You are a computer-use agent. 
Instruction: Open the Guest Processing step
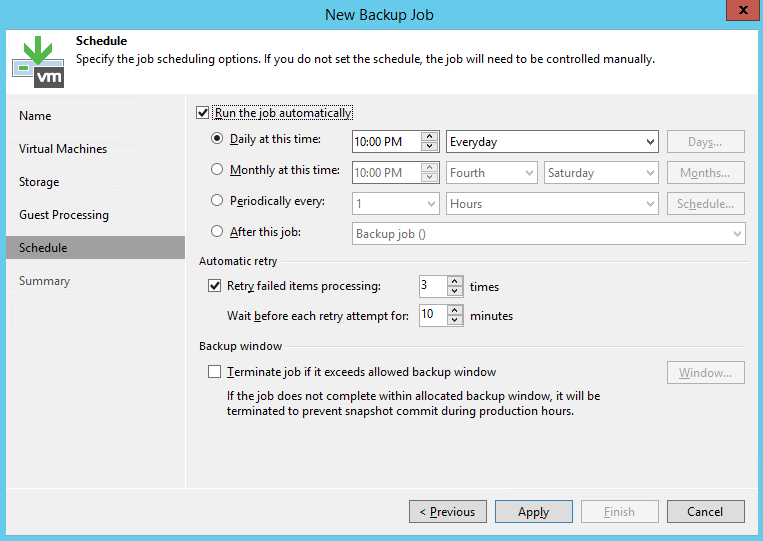[x=64, y=215]
